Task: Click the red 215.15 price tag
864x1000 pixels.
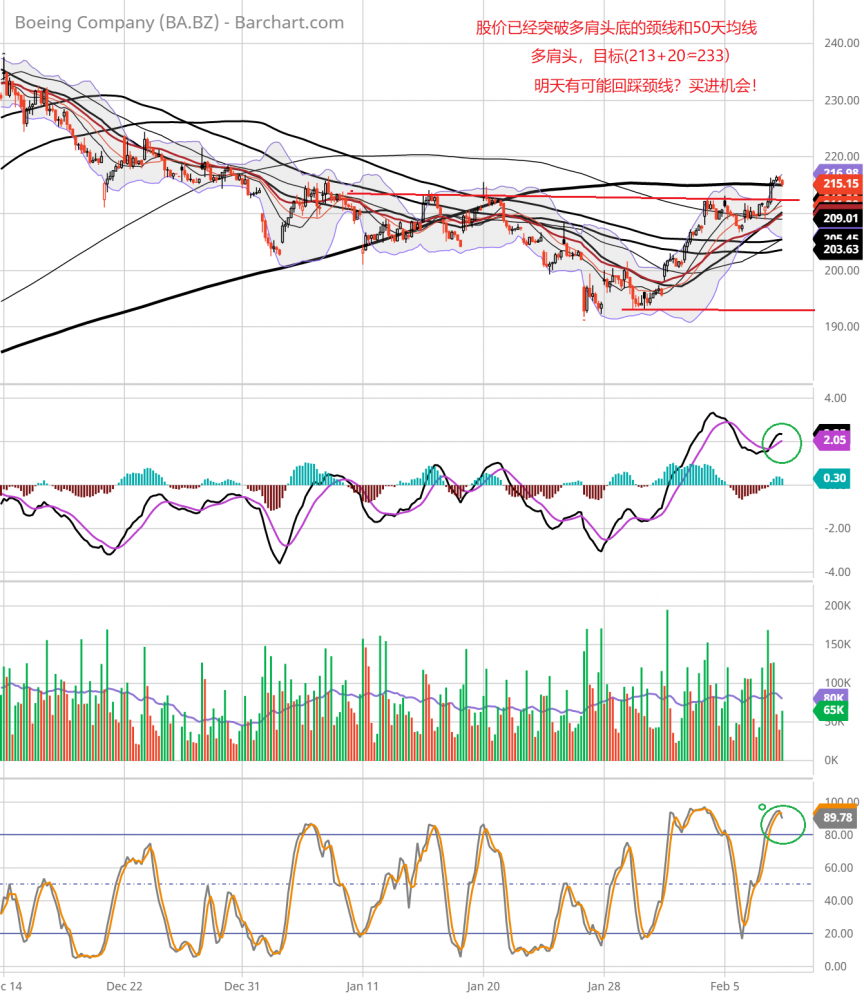Action: (841, 184)
